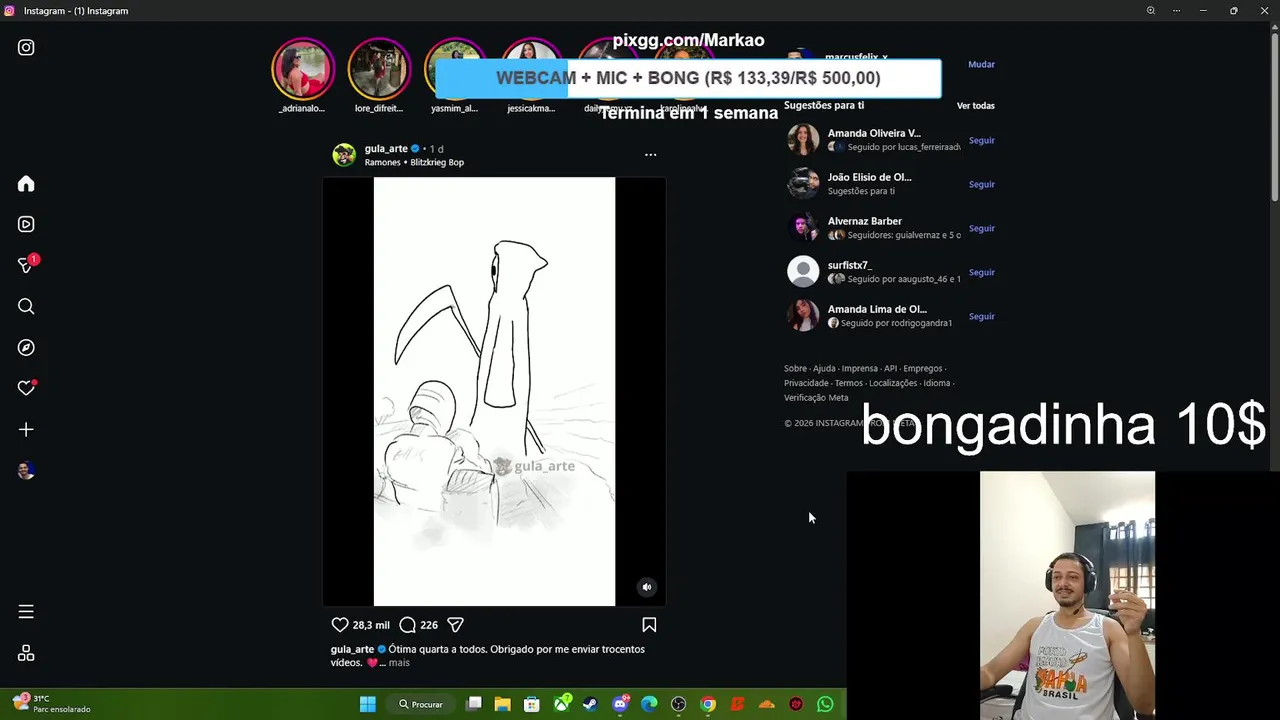Open the 'Idioma' language selector
Screen dimensions: 1280x720
click(x=937, y=383)
